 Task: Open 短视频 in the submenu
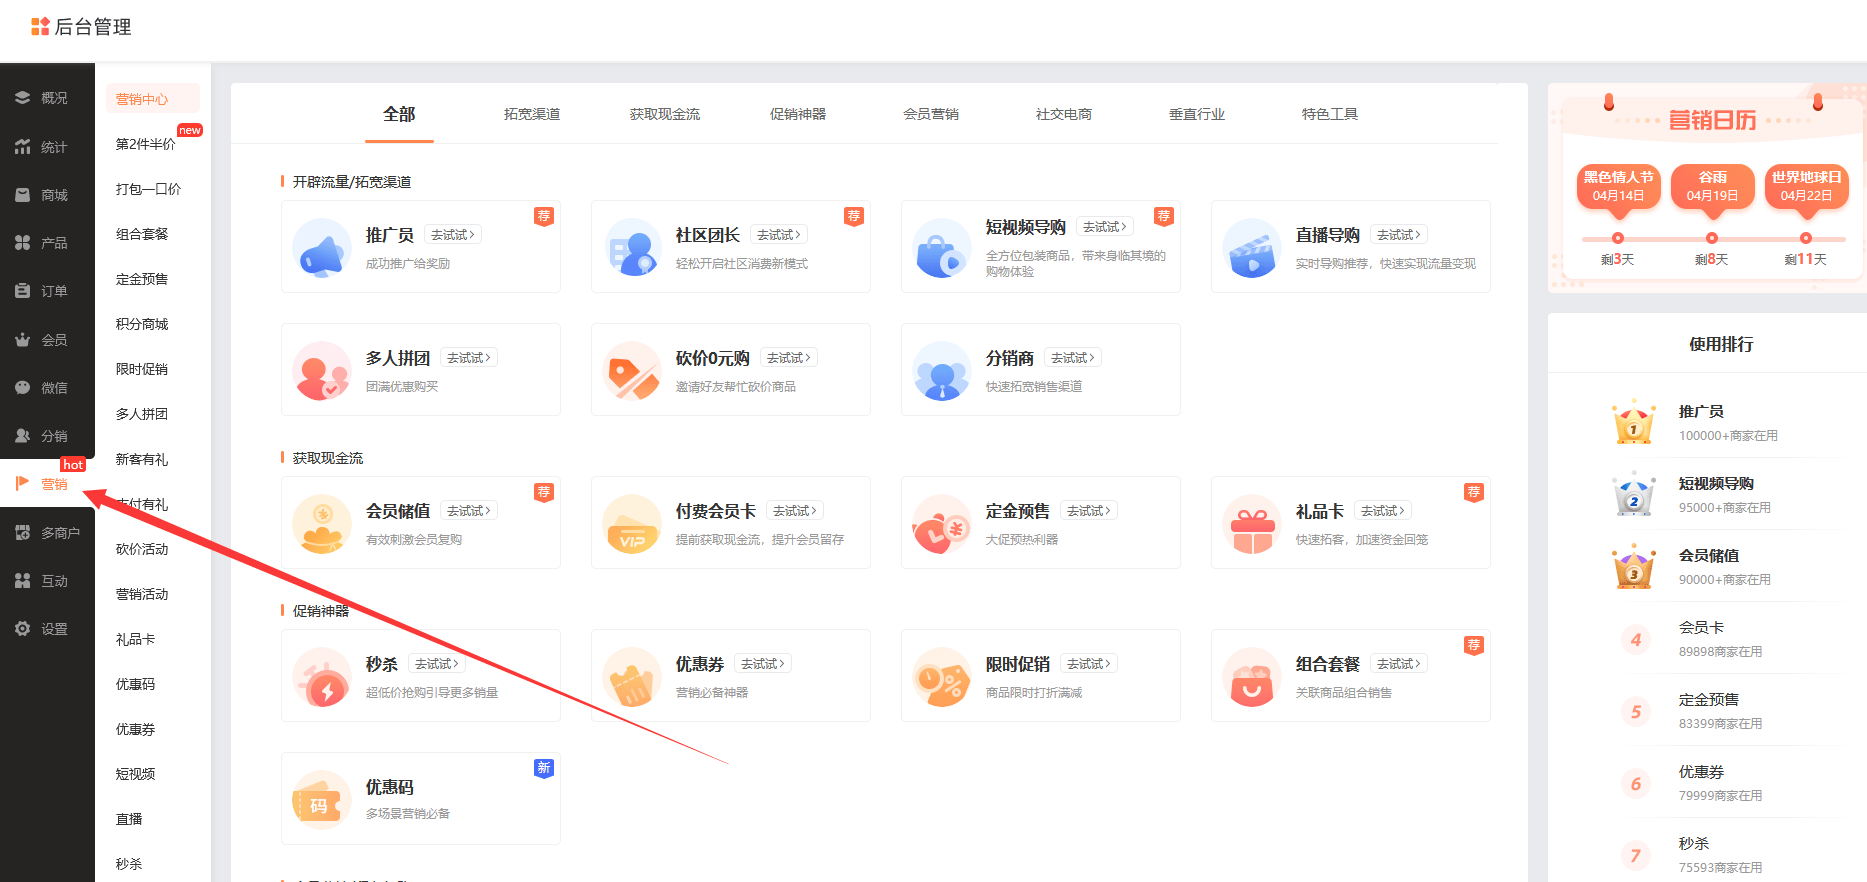[135, 774]
